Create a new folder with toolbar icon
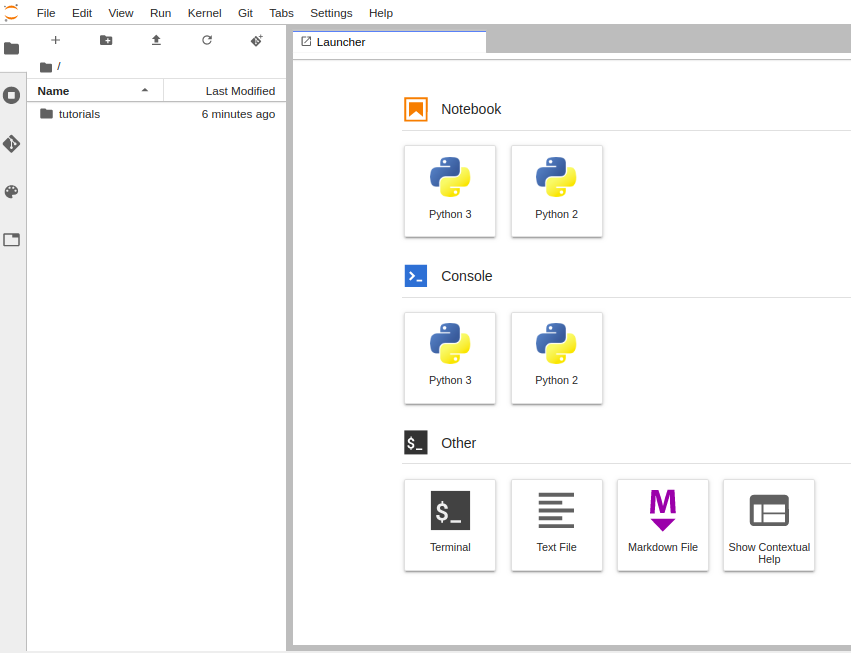Screen dimensions: 851x653 (106, 40)
